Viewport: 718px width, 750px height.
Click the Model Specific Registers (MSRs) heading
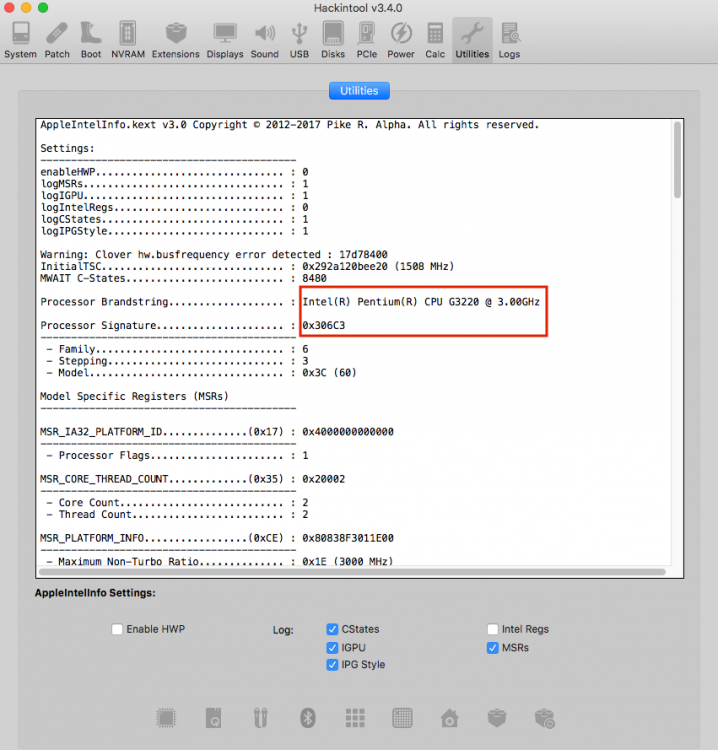(134, 397)
